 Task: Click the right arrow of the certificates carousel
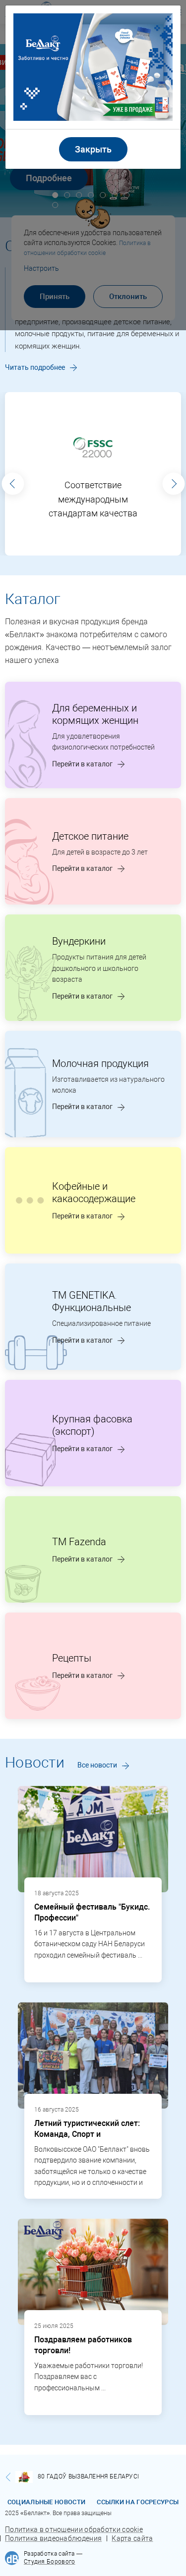click(x=174, y=483)
